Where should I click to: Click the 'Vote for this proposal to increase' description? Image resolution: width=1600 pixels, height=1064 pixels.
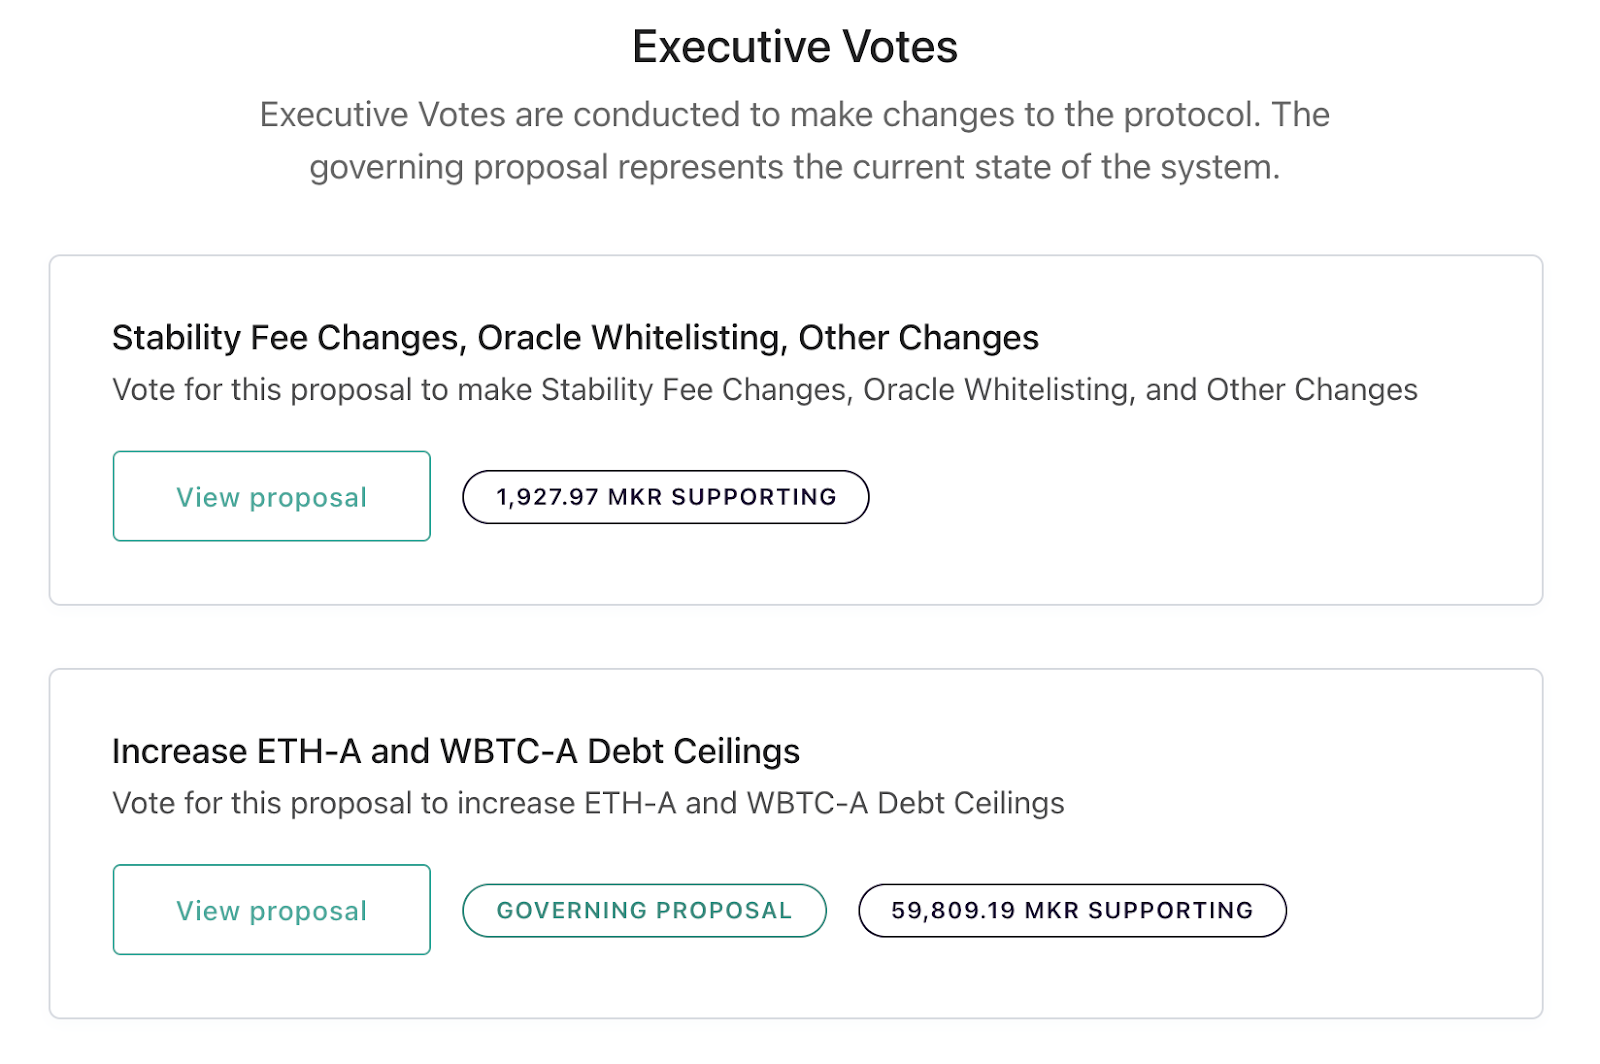coord(588,803)
